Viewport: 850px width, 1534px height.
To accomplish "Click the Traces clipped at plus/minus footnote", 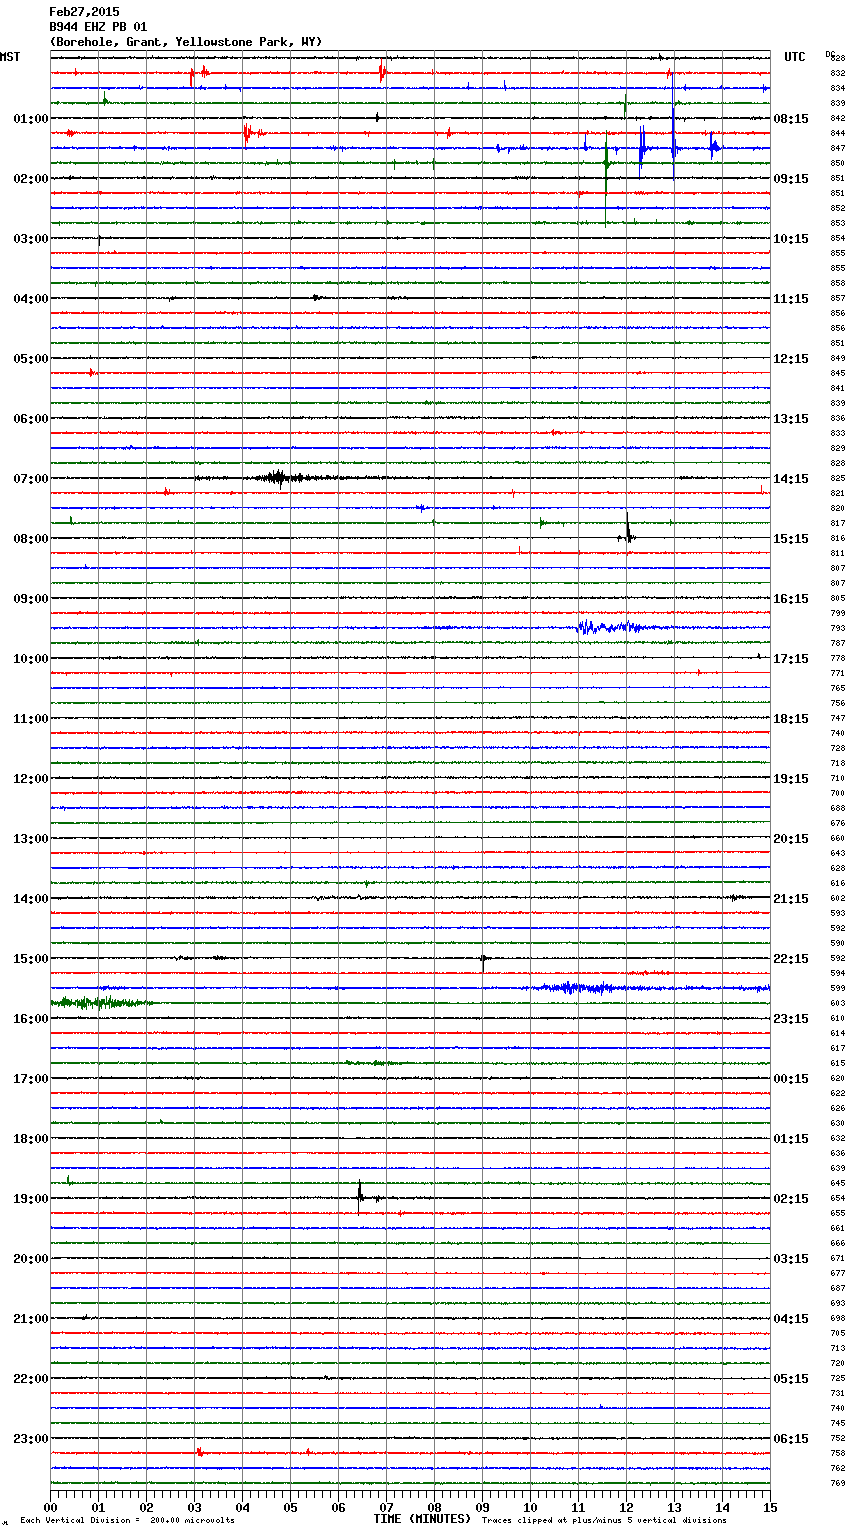I will [605, 1521].
